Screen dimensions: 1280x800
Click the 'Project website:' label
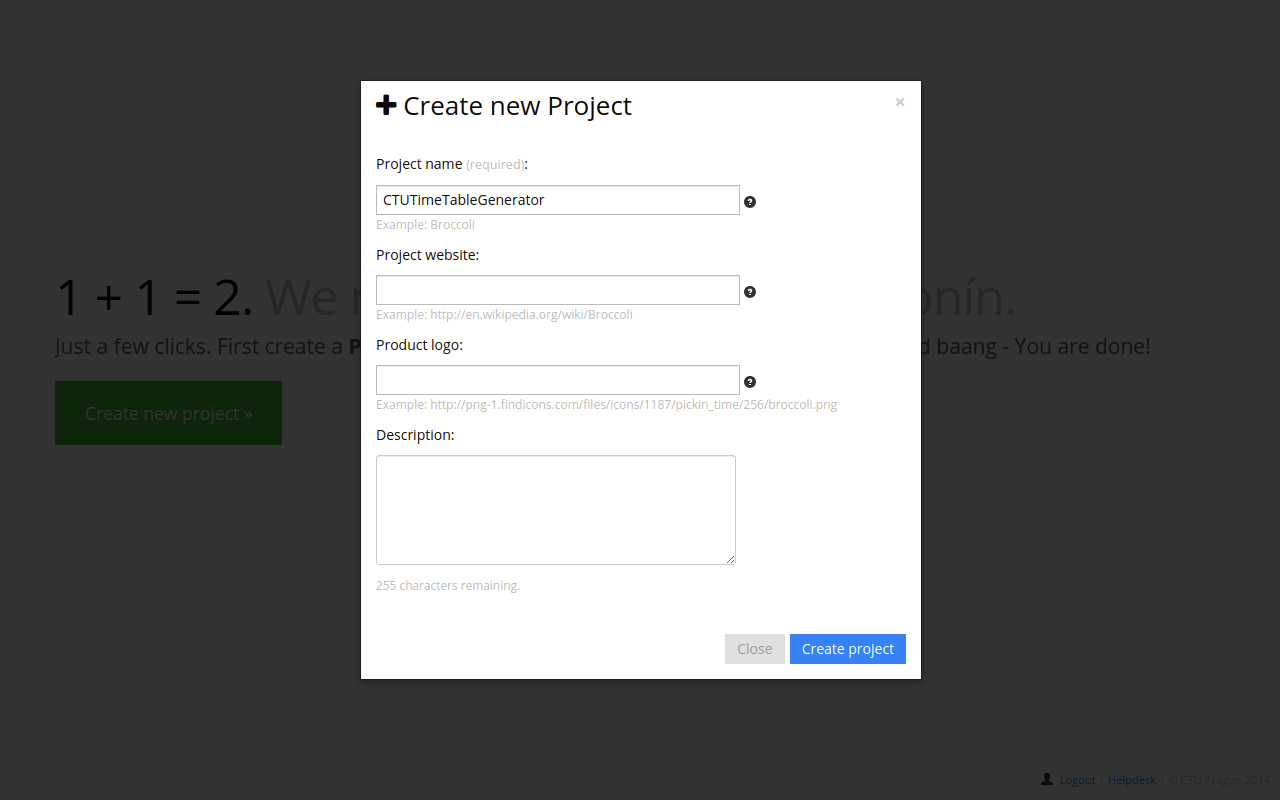pyautogui.click(x=428, y=255)
